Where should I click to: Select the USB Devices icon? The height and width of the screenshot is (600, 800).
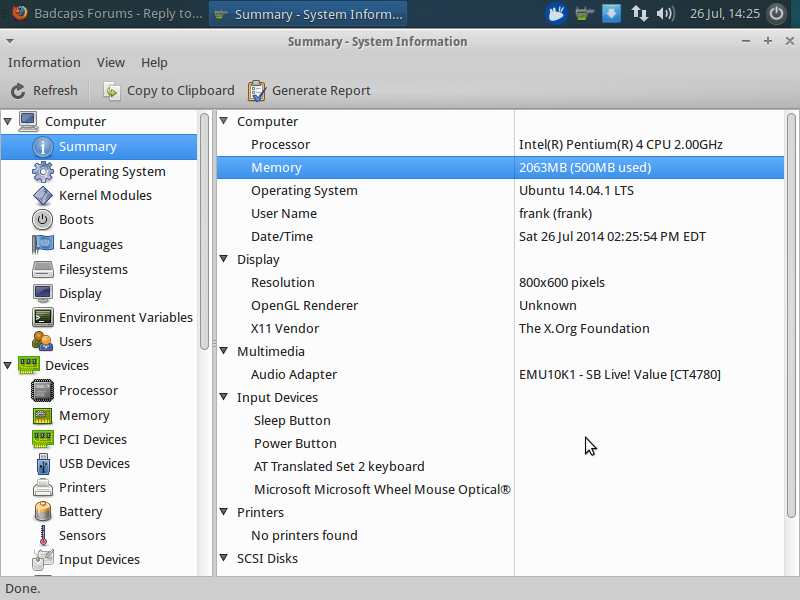[43, 464]
